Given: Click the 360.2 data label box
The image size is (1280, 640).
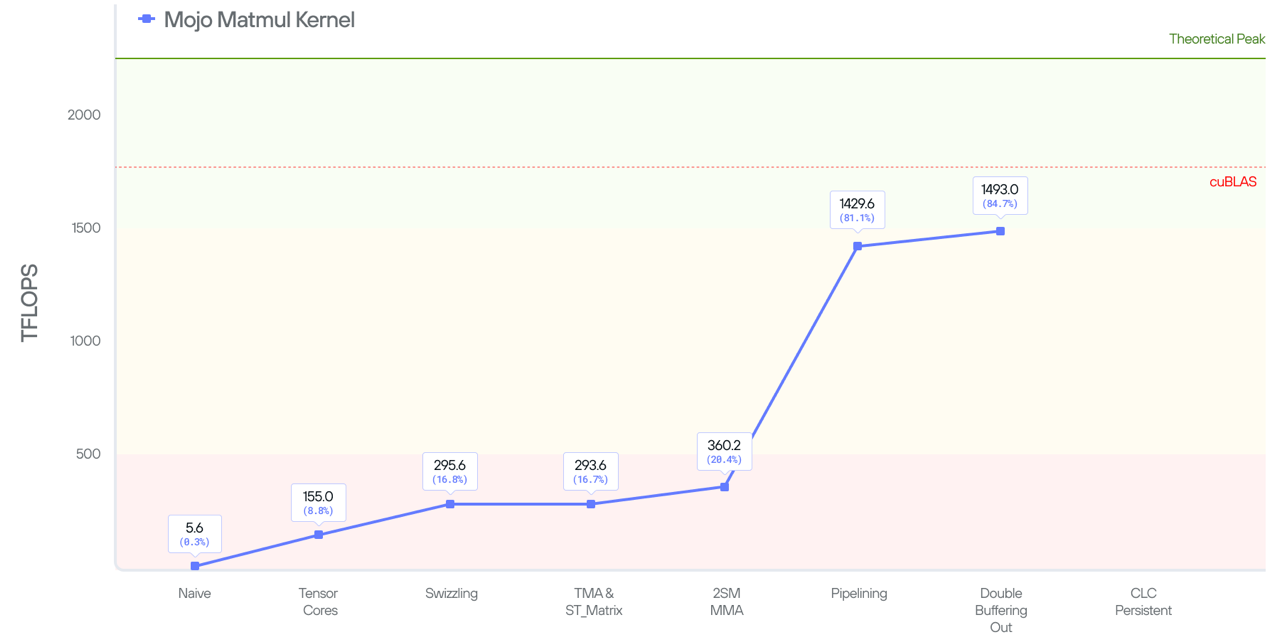Looking at the screenshot, I should [x=724, y=451].
